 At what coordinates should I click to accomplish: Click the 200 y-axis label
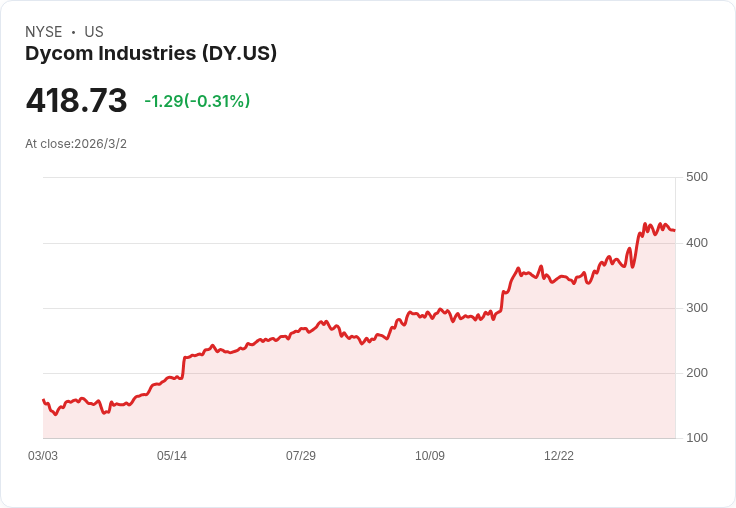tap(696, 373)
